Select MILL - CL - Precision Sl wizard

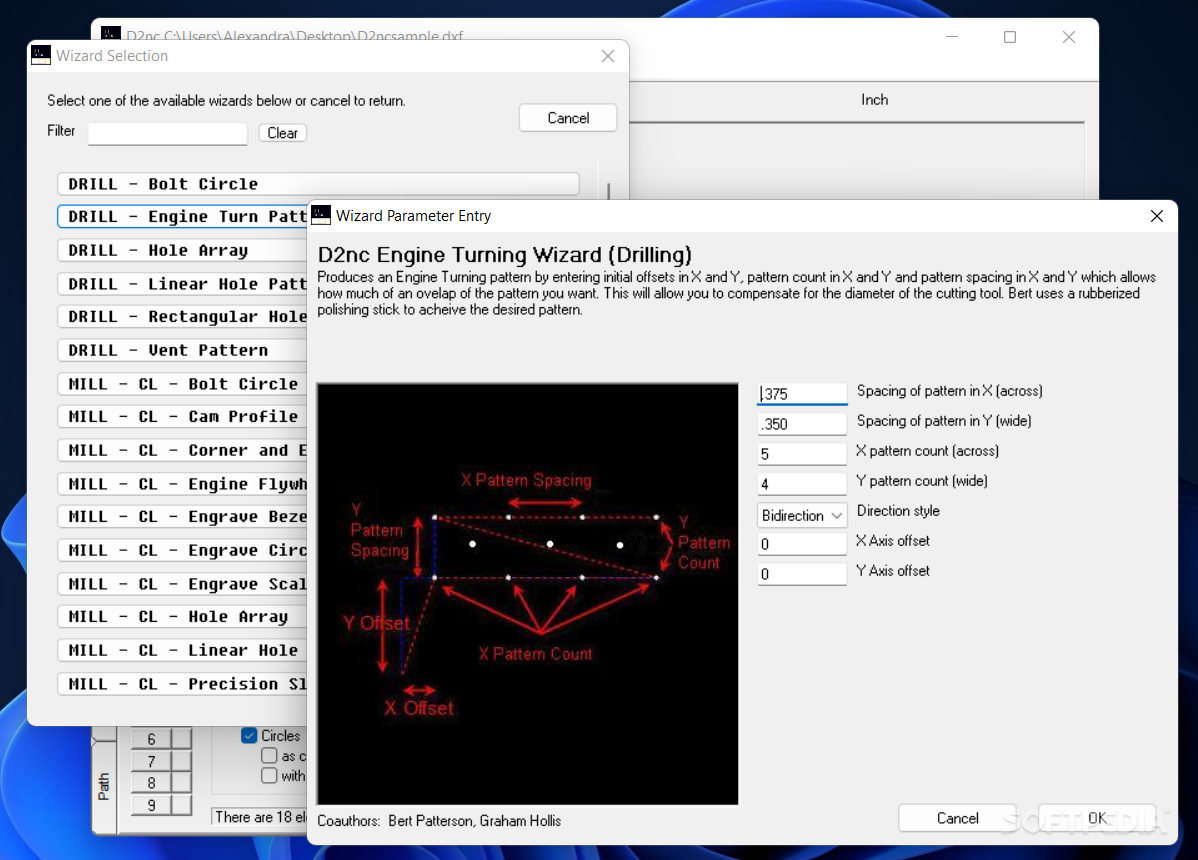tap(183, 684)
